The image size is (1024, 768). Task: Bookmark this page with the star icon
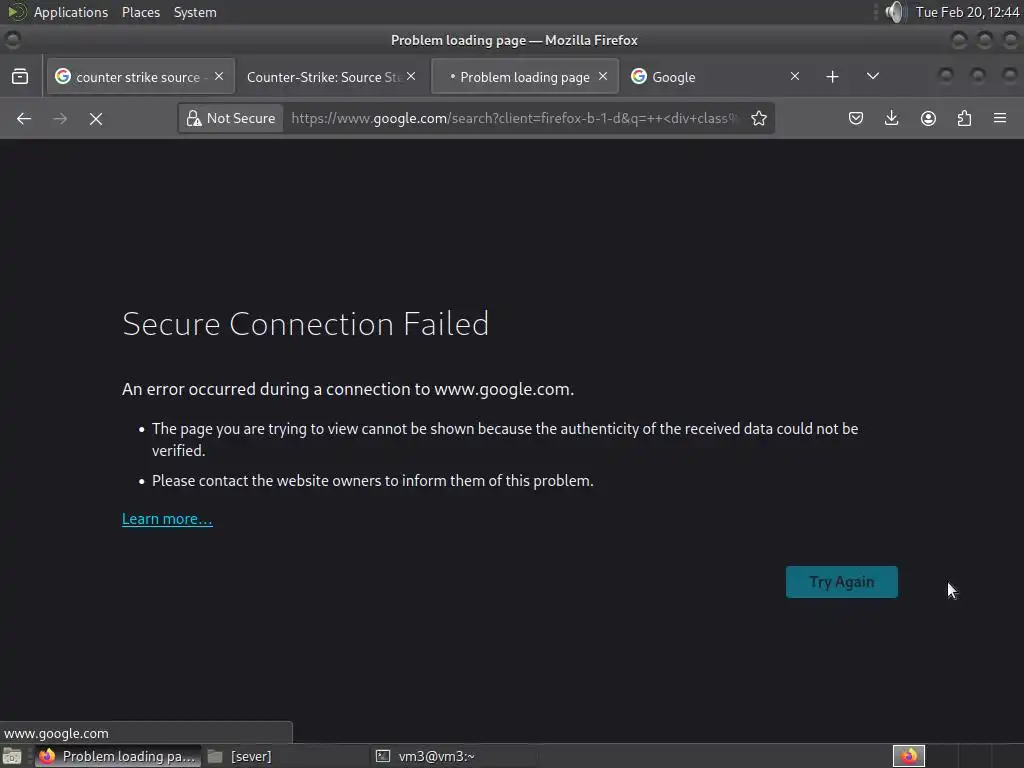click(759, 118)
